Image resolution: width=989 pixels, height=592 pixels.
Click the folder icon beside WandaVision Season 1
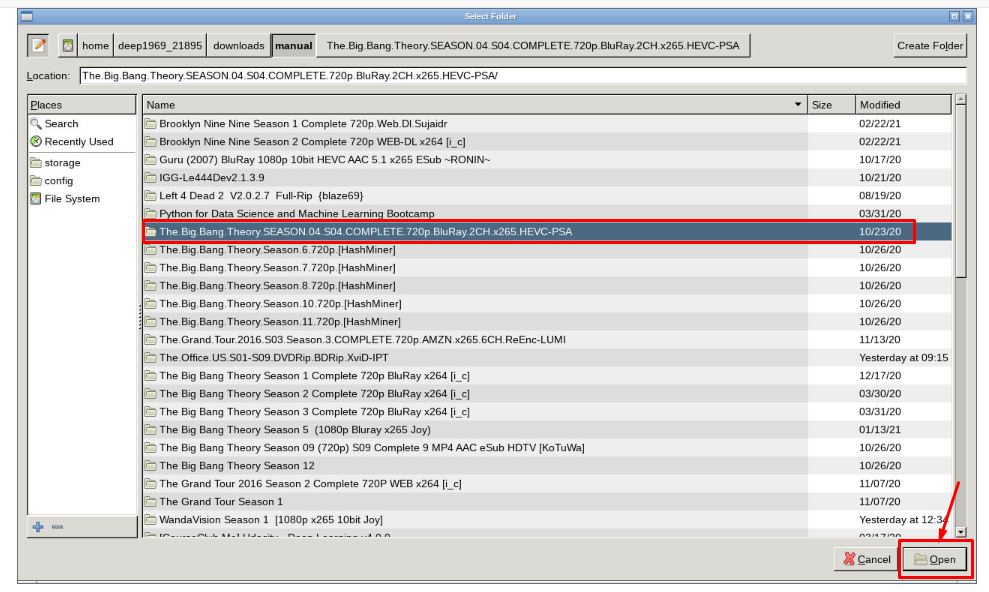(151, 519)
